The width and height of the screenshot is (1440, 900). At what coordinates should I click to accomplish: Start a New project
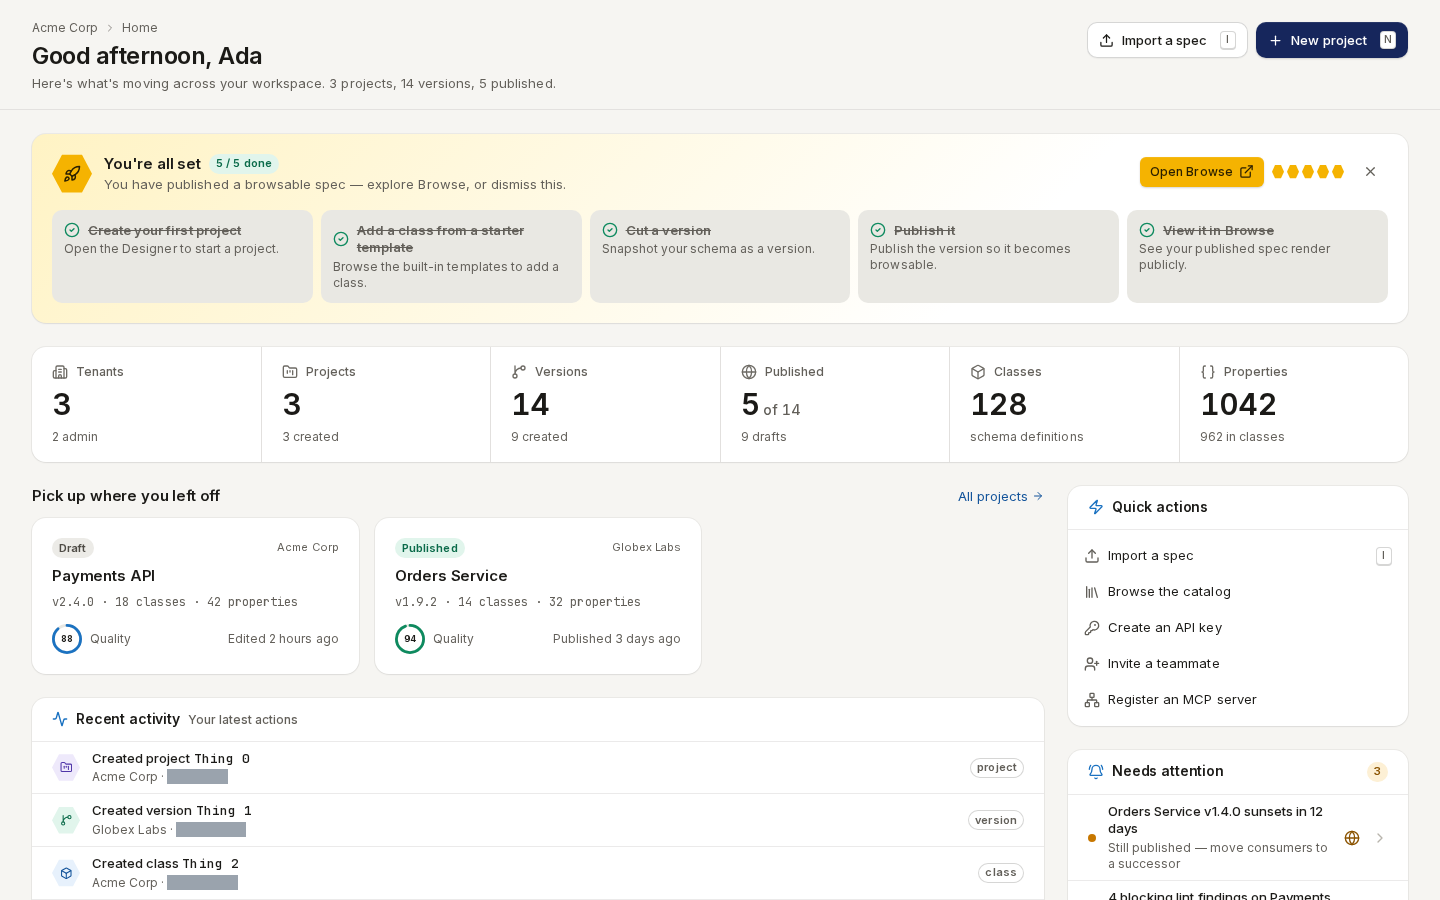(x=1331, y=40)
